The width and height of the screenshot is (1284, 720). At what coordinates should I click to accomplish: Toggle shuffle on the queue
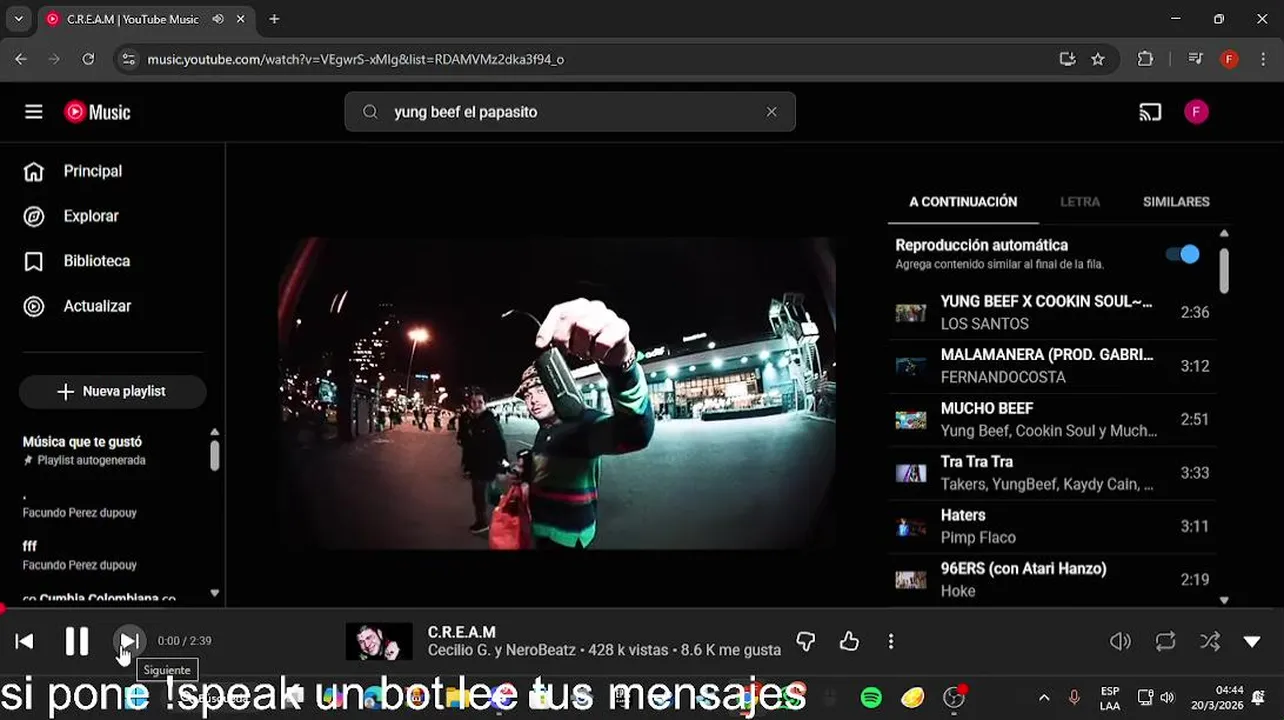1210,641
